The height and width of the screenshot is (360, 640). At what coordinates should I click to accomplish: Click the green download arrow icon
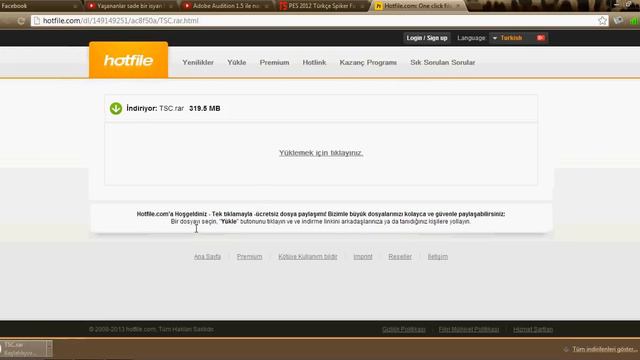click(x=116, y=108)
